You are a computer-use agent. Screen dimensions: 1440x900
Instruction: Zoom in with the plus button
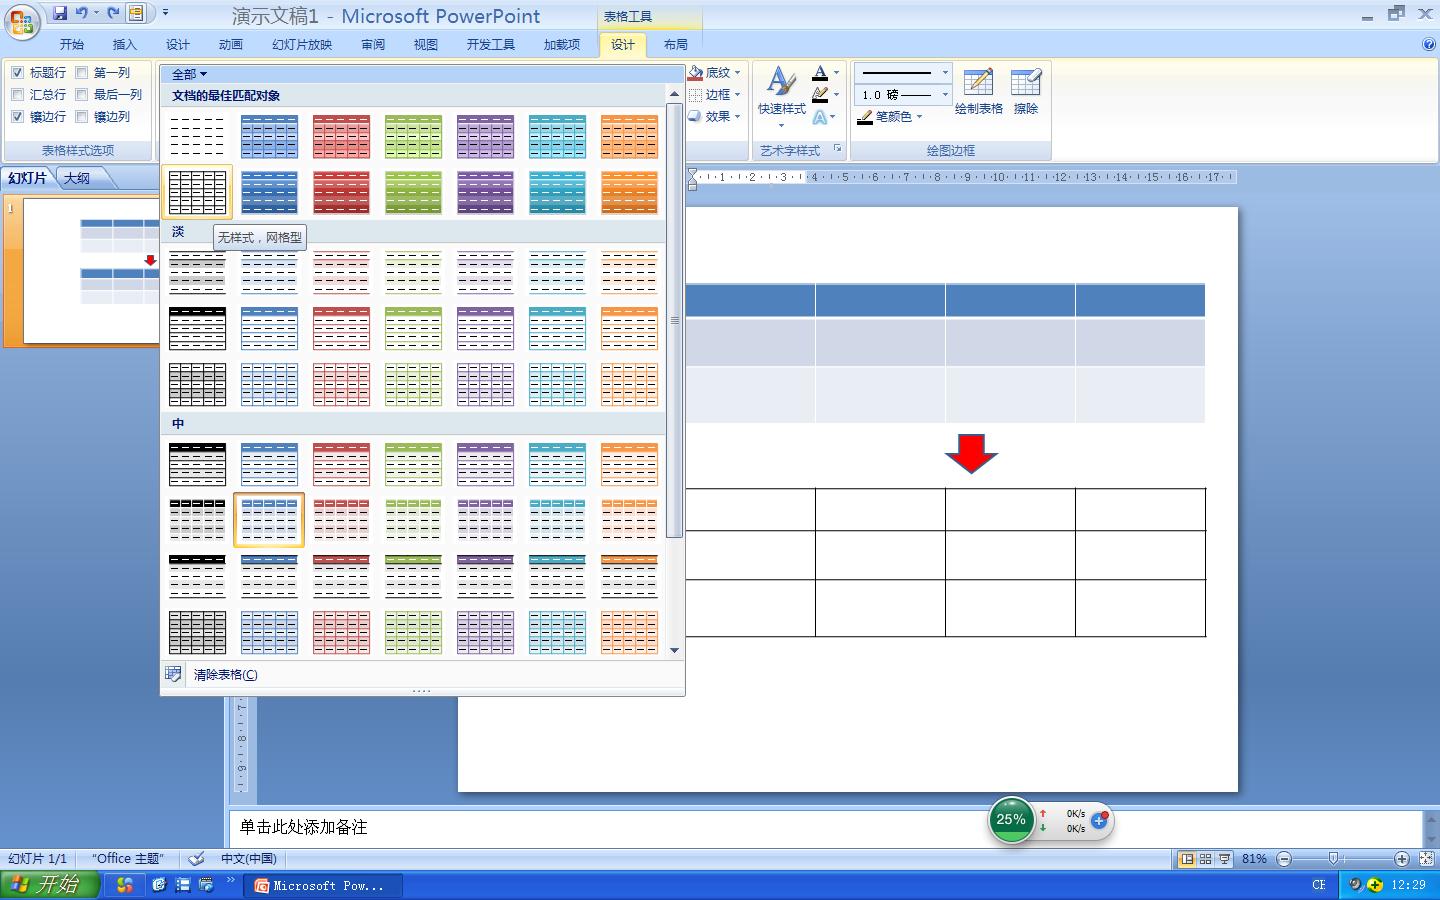click(1402, 859)
